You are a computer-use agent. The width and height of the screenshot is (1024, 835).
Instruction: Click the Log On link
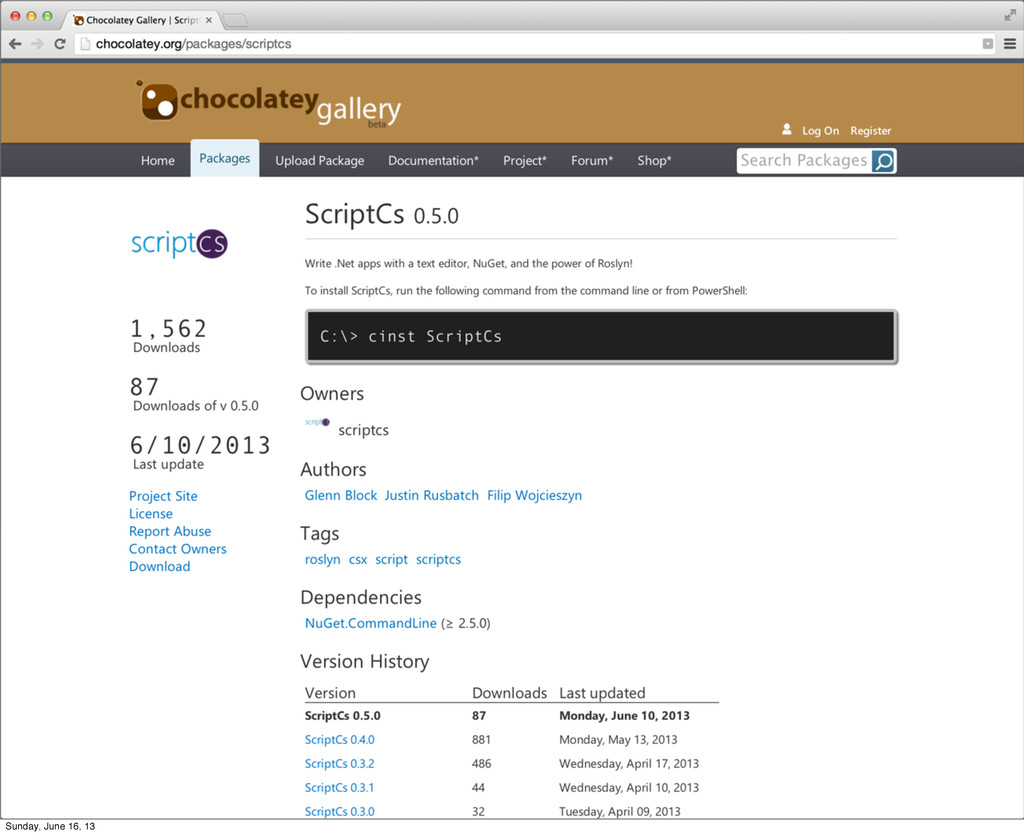tap(820, 131)
